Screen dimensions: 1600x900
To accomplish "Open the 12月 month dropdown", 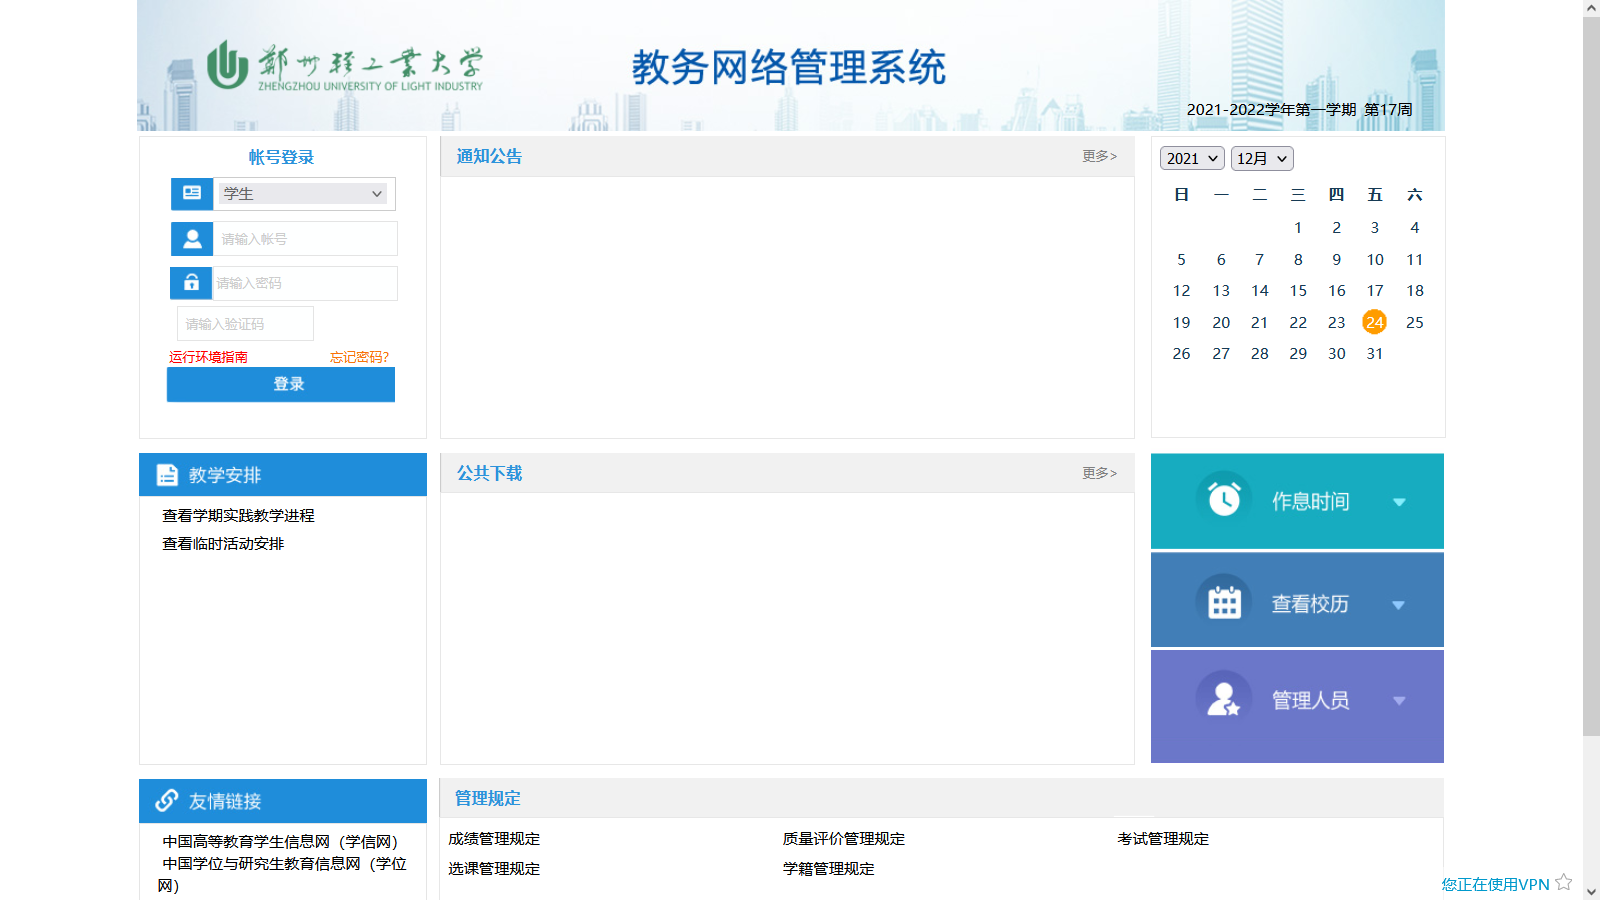I will 1261,158.
